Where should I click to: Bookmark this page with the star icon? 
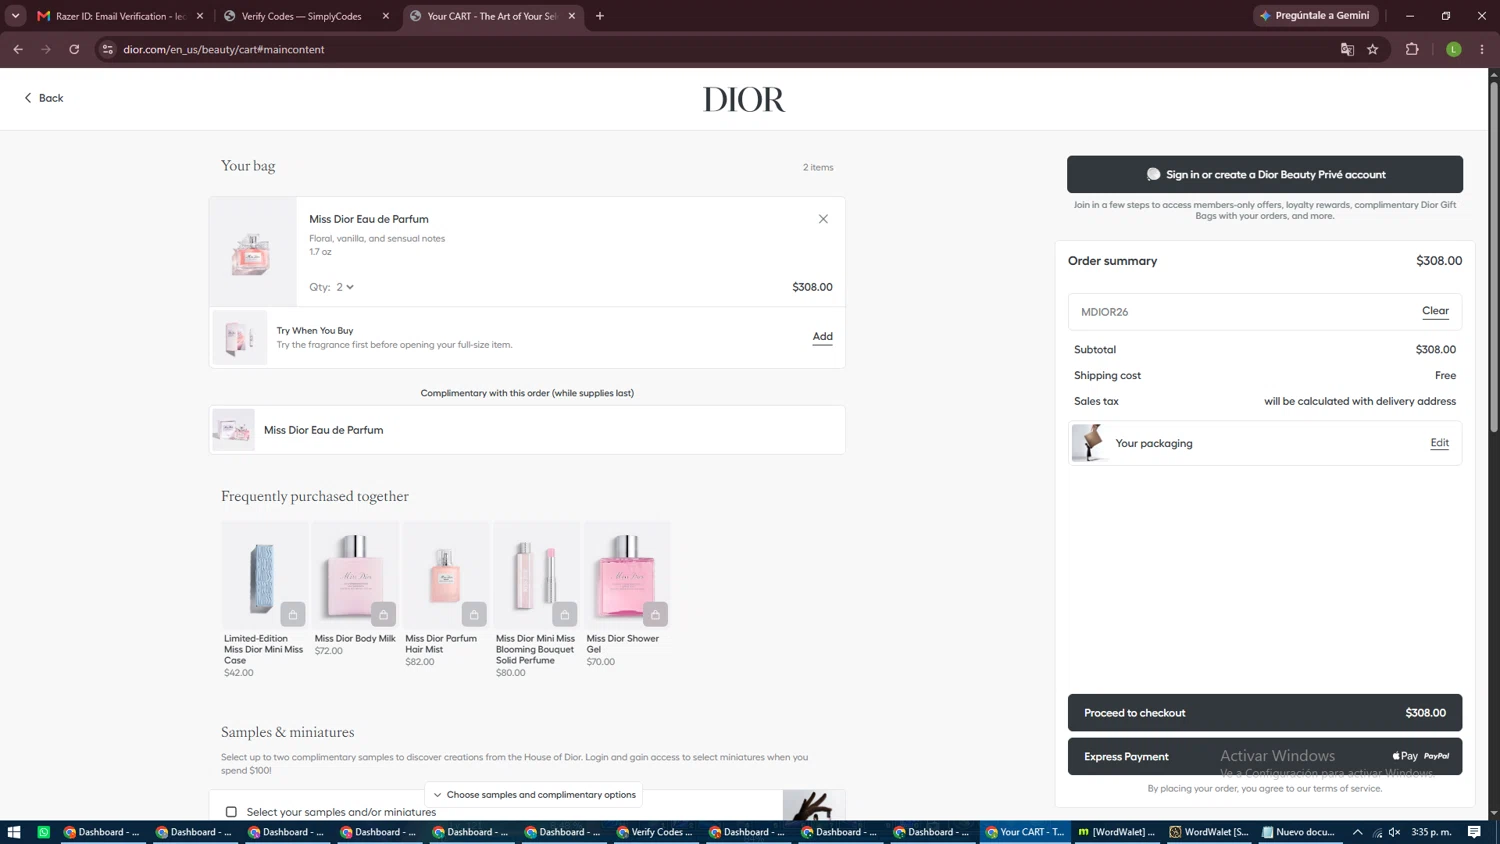[1373, 49]
